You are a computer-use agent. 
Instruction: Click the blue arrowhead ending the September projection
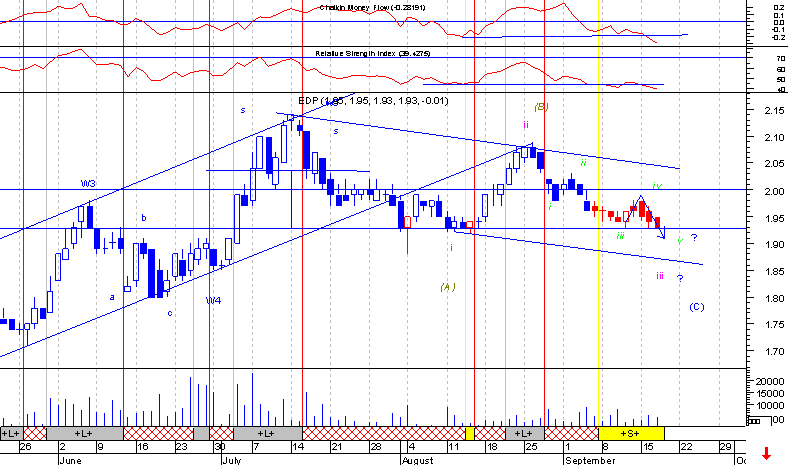[x=663, y=234]
